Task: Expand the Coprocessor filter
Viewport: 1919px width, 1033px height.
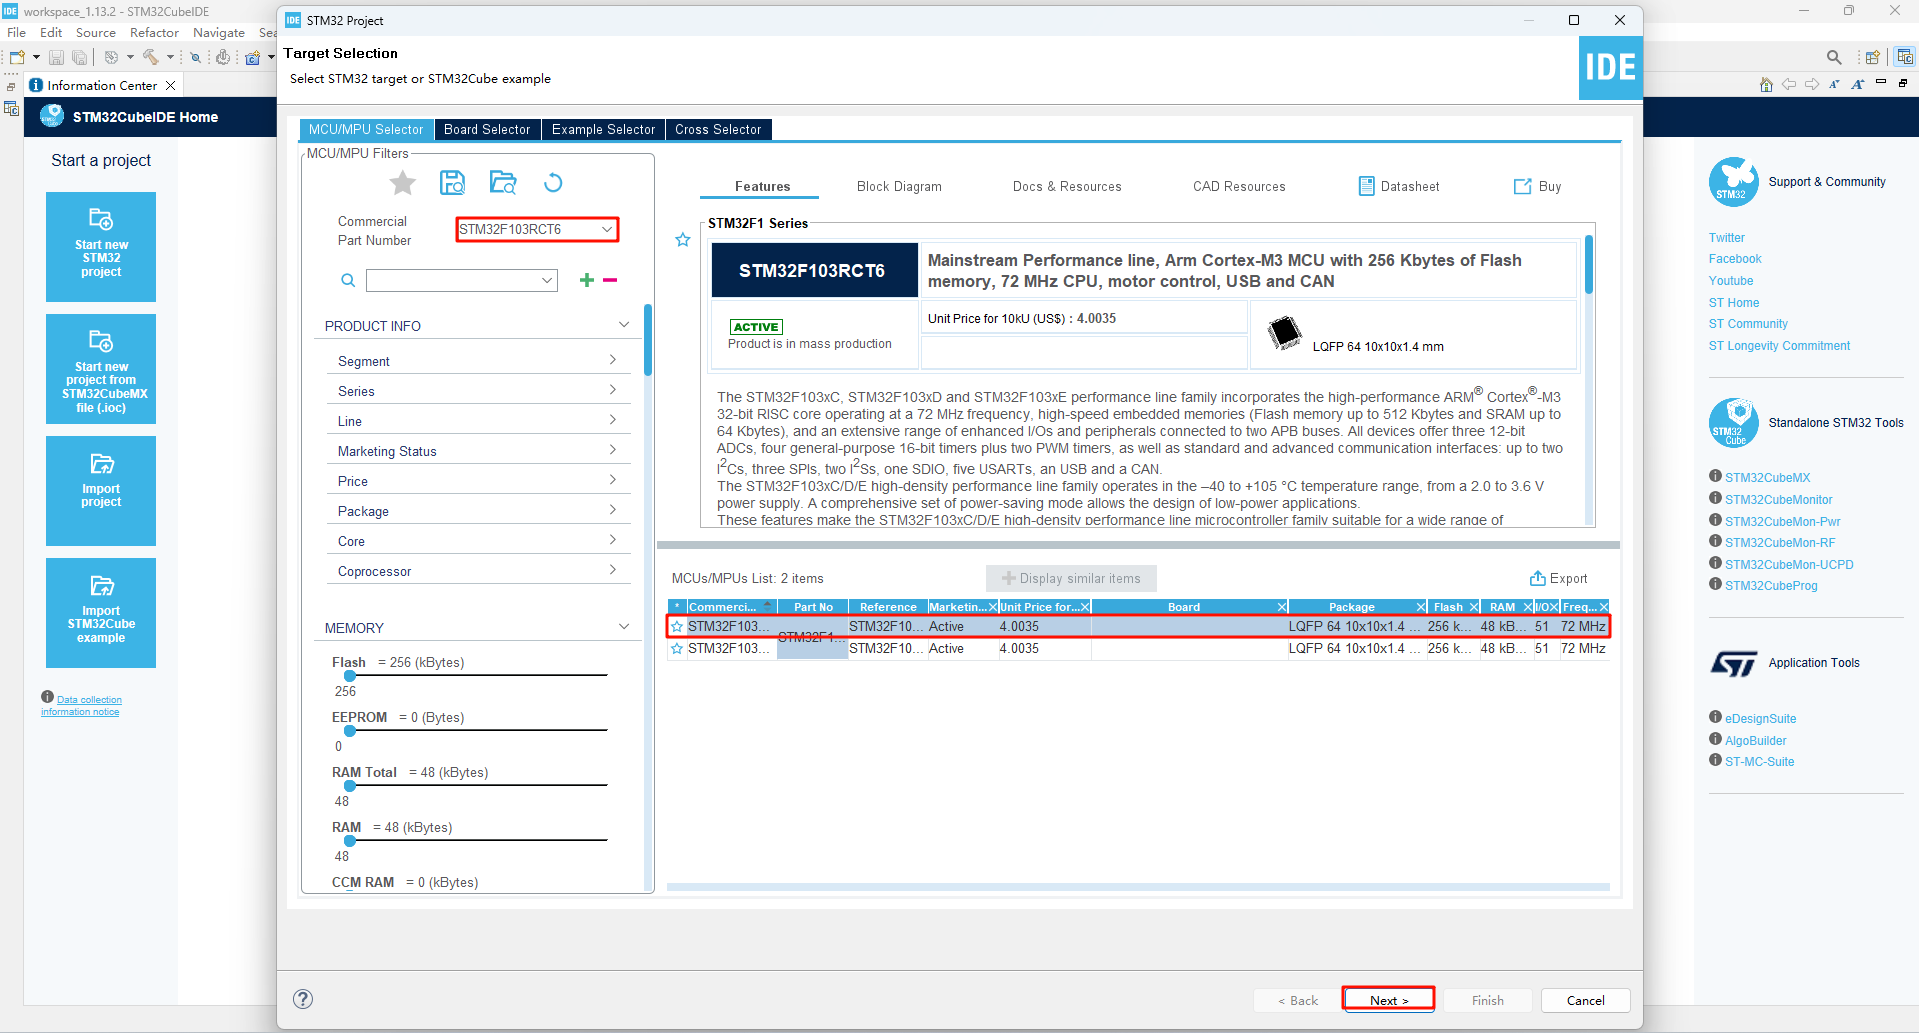Action: (x=613, y=570)
